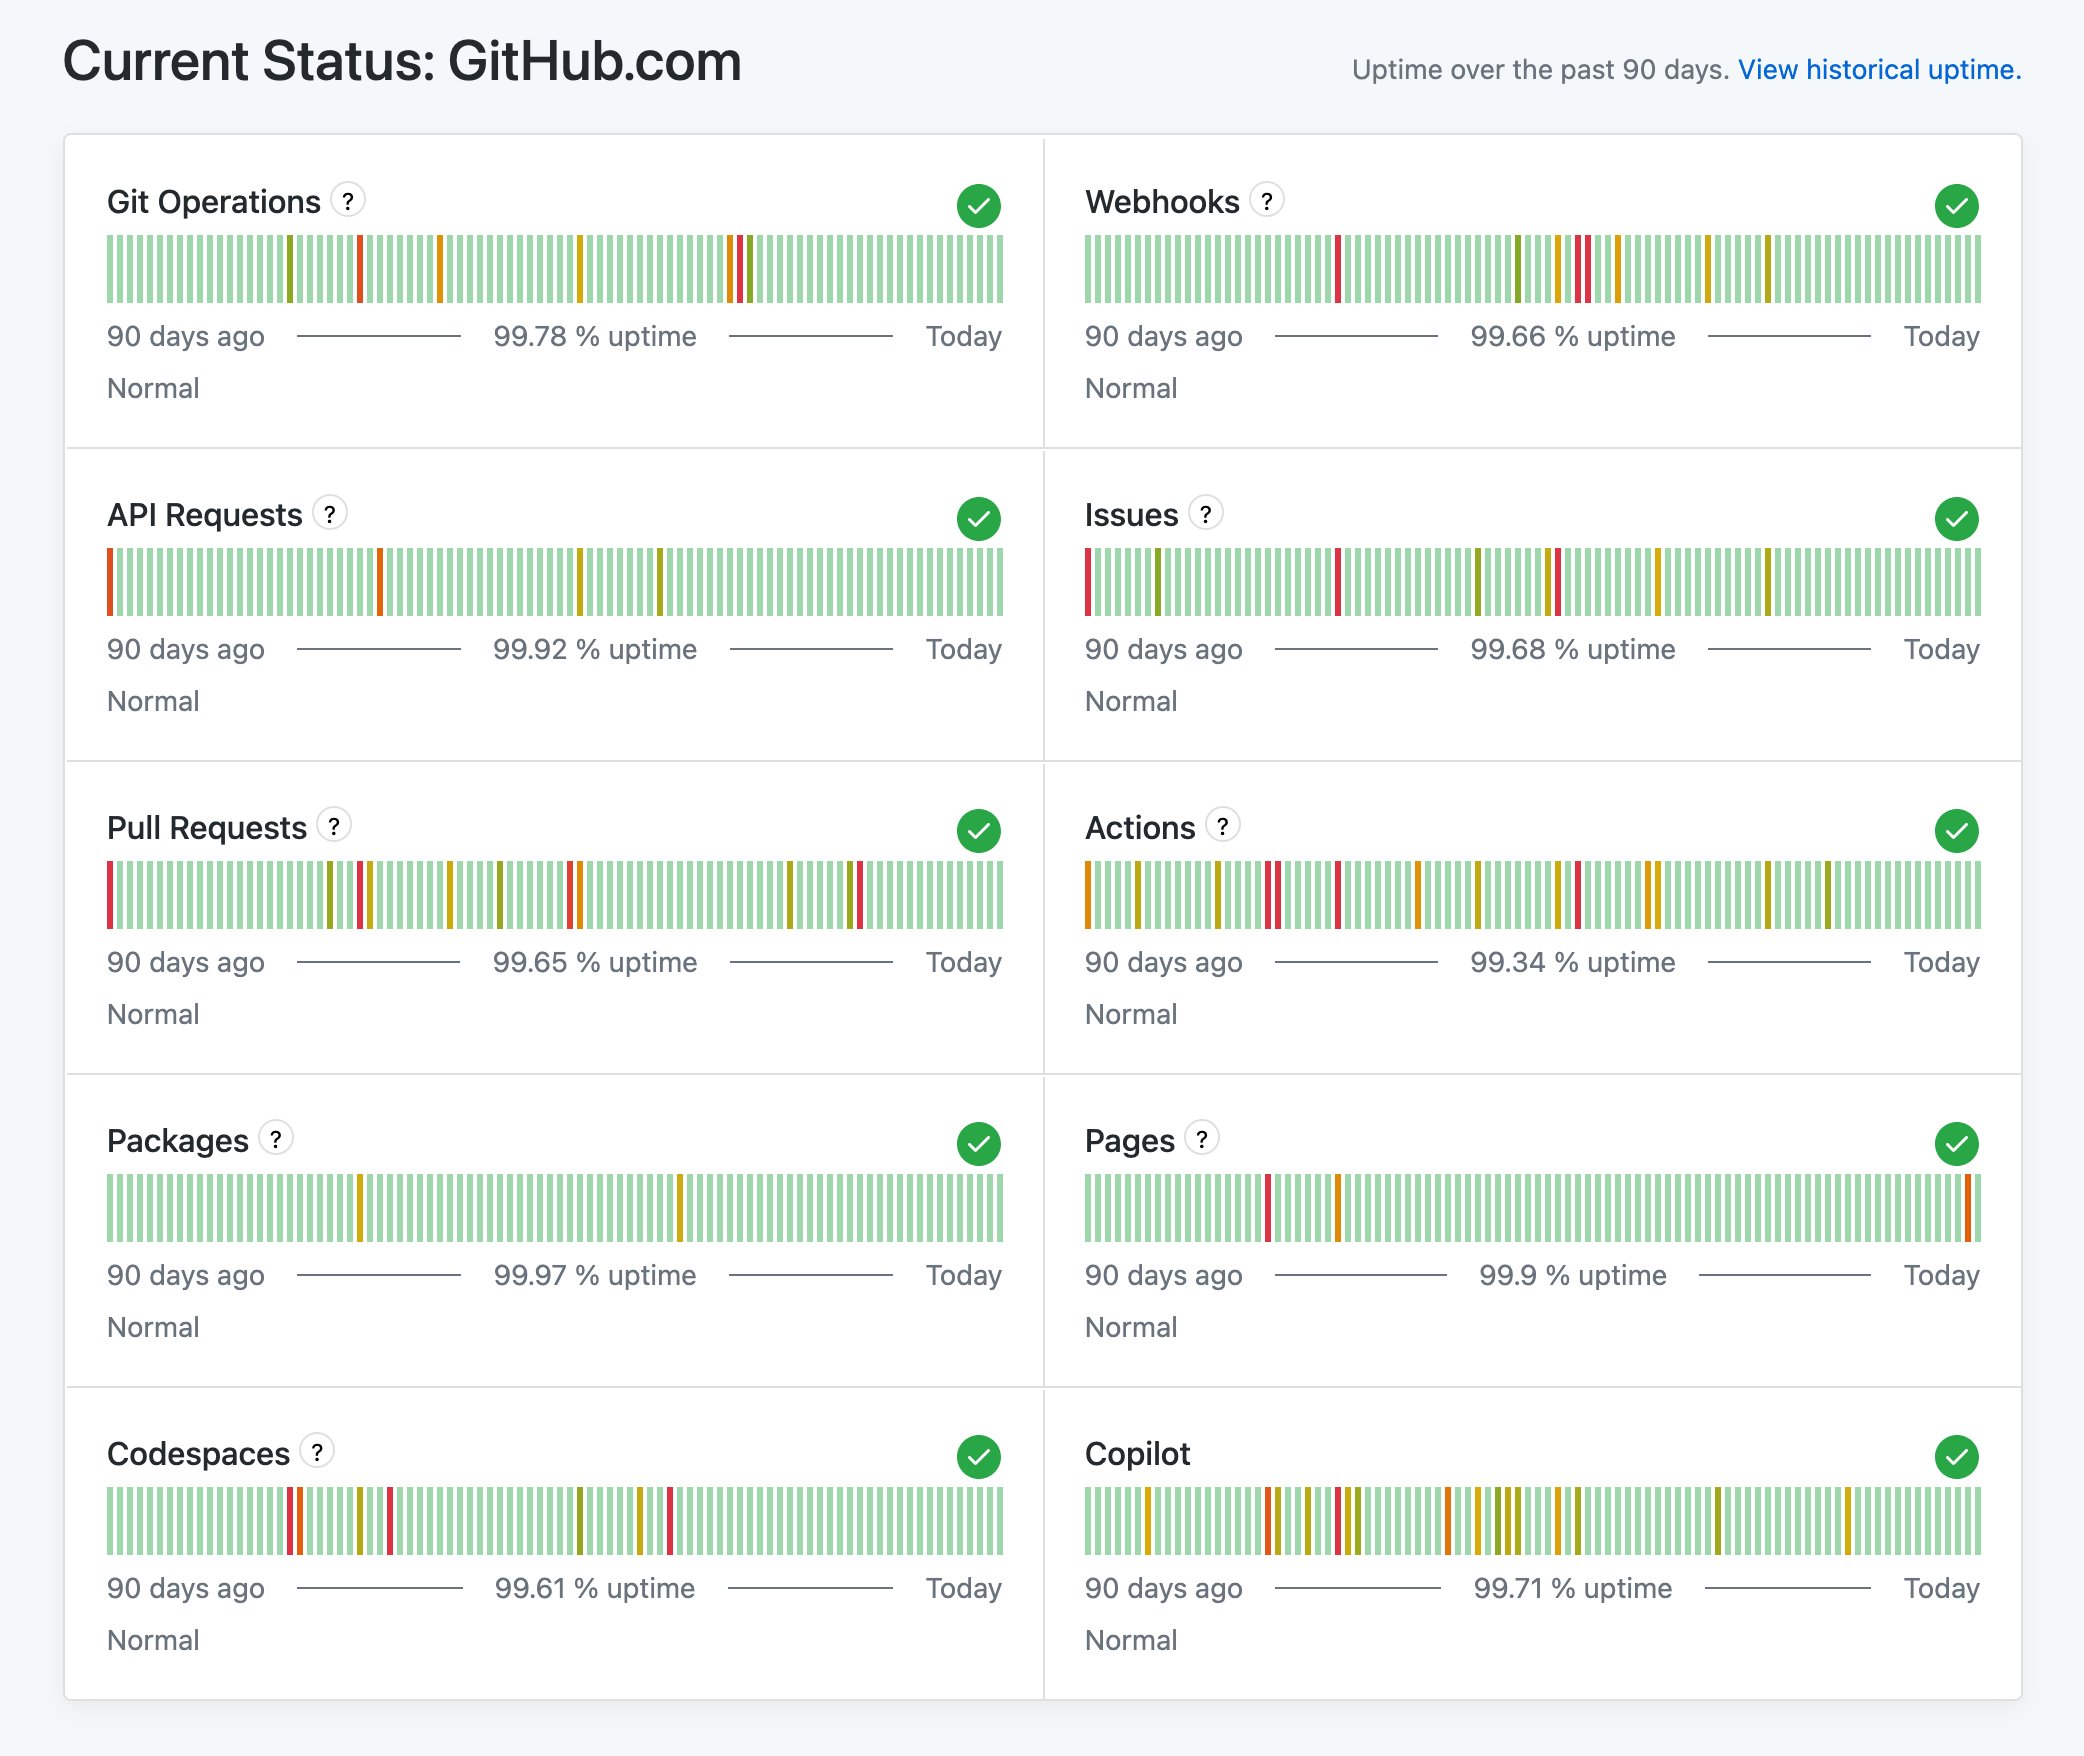Click the Pages operational status checkmark
Screen dimensions: 2084x1756
1956,1145
